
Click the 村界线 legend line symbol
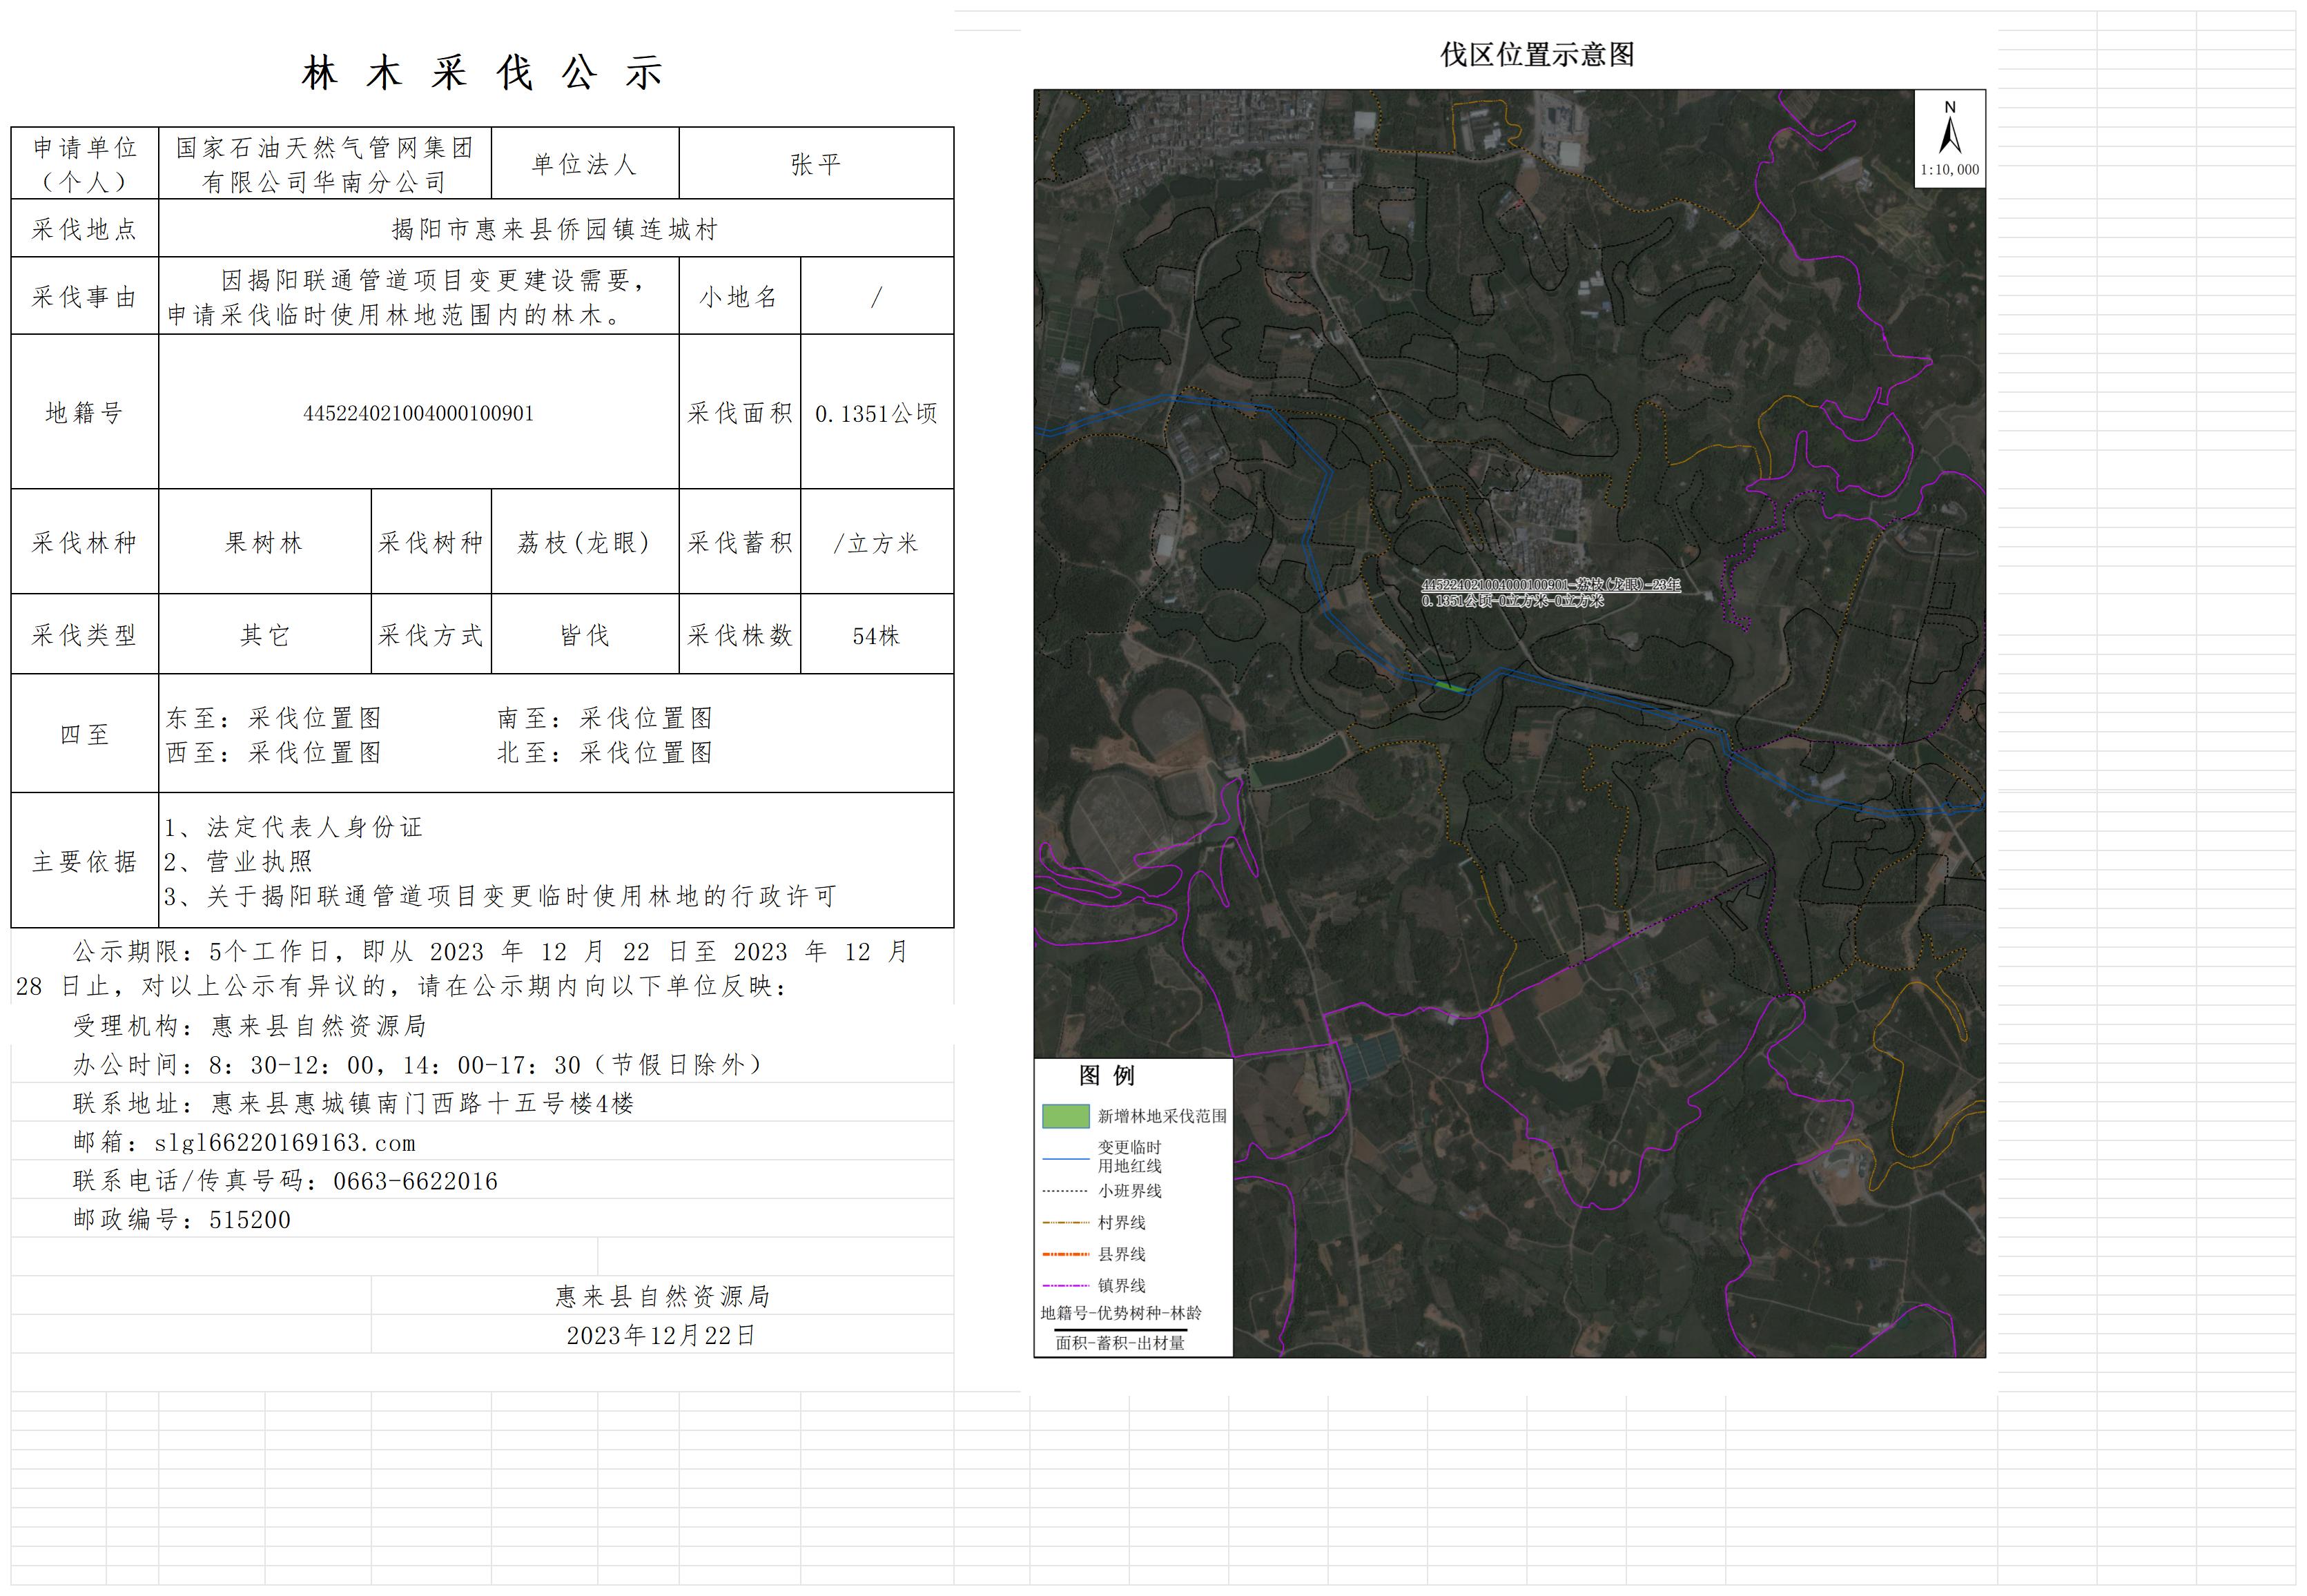pos(1065,1222)
